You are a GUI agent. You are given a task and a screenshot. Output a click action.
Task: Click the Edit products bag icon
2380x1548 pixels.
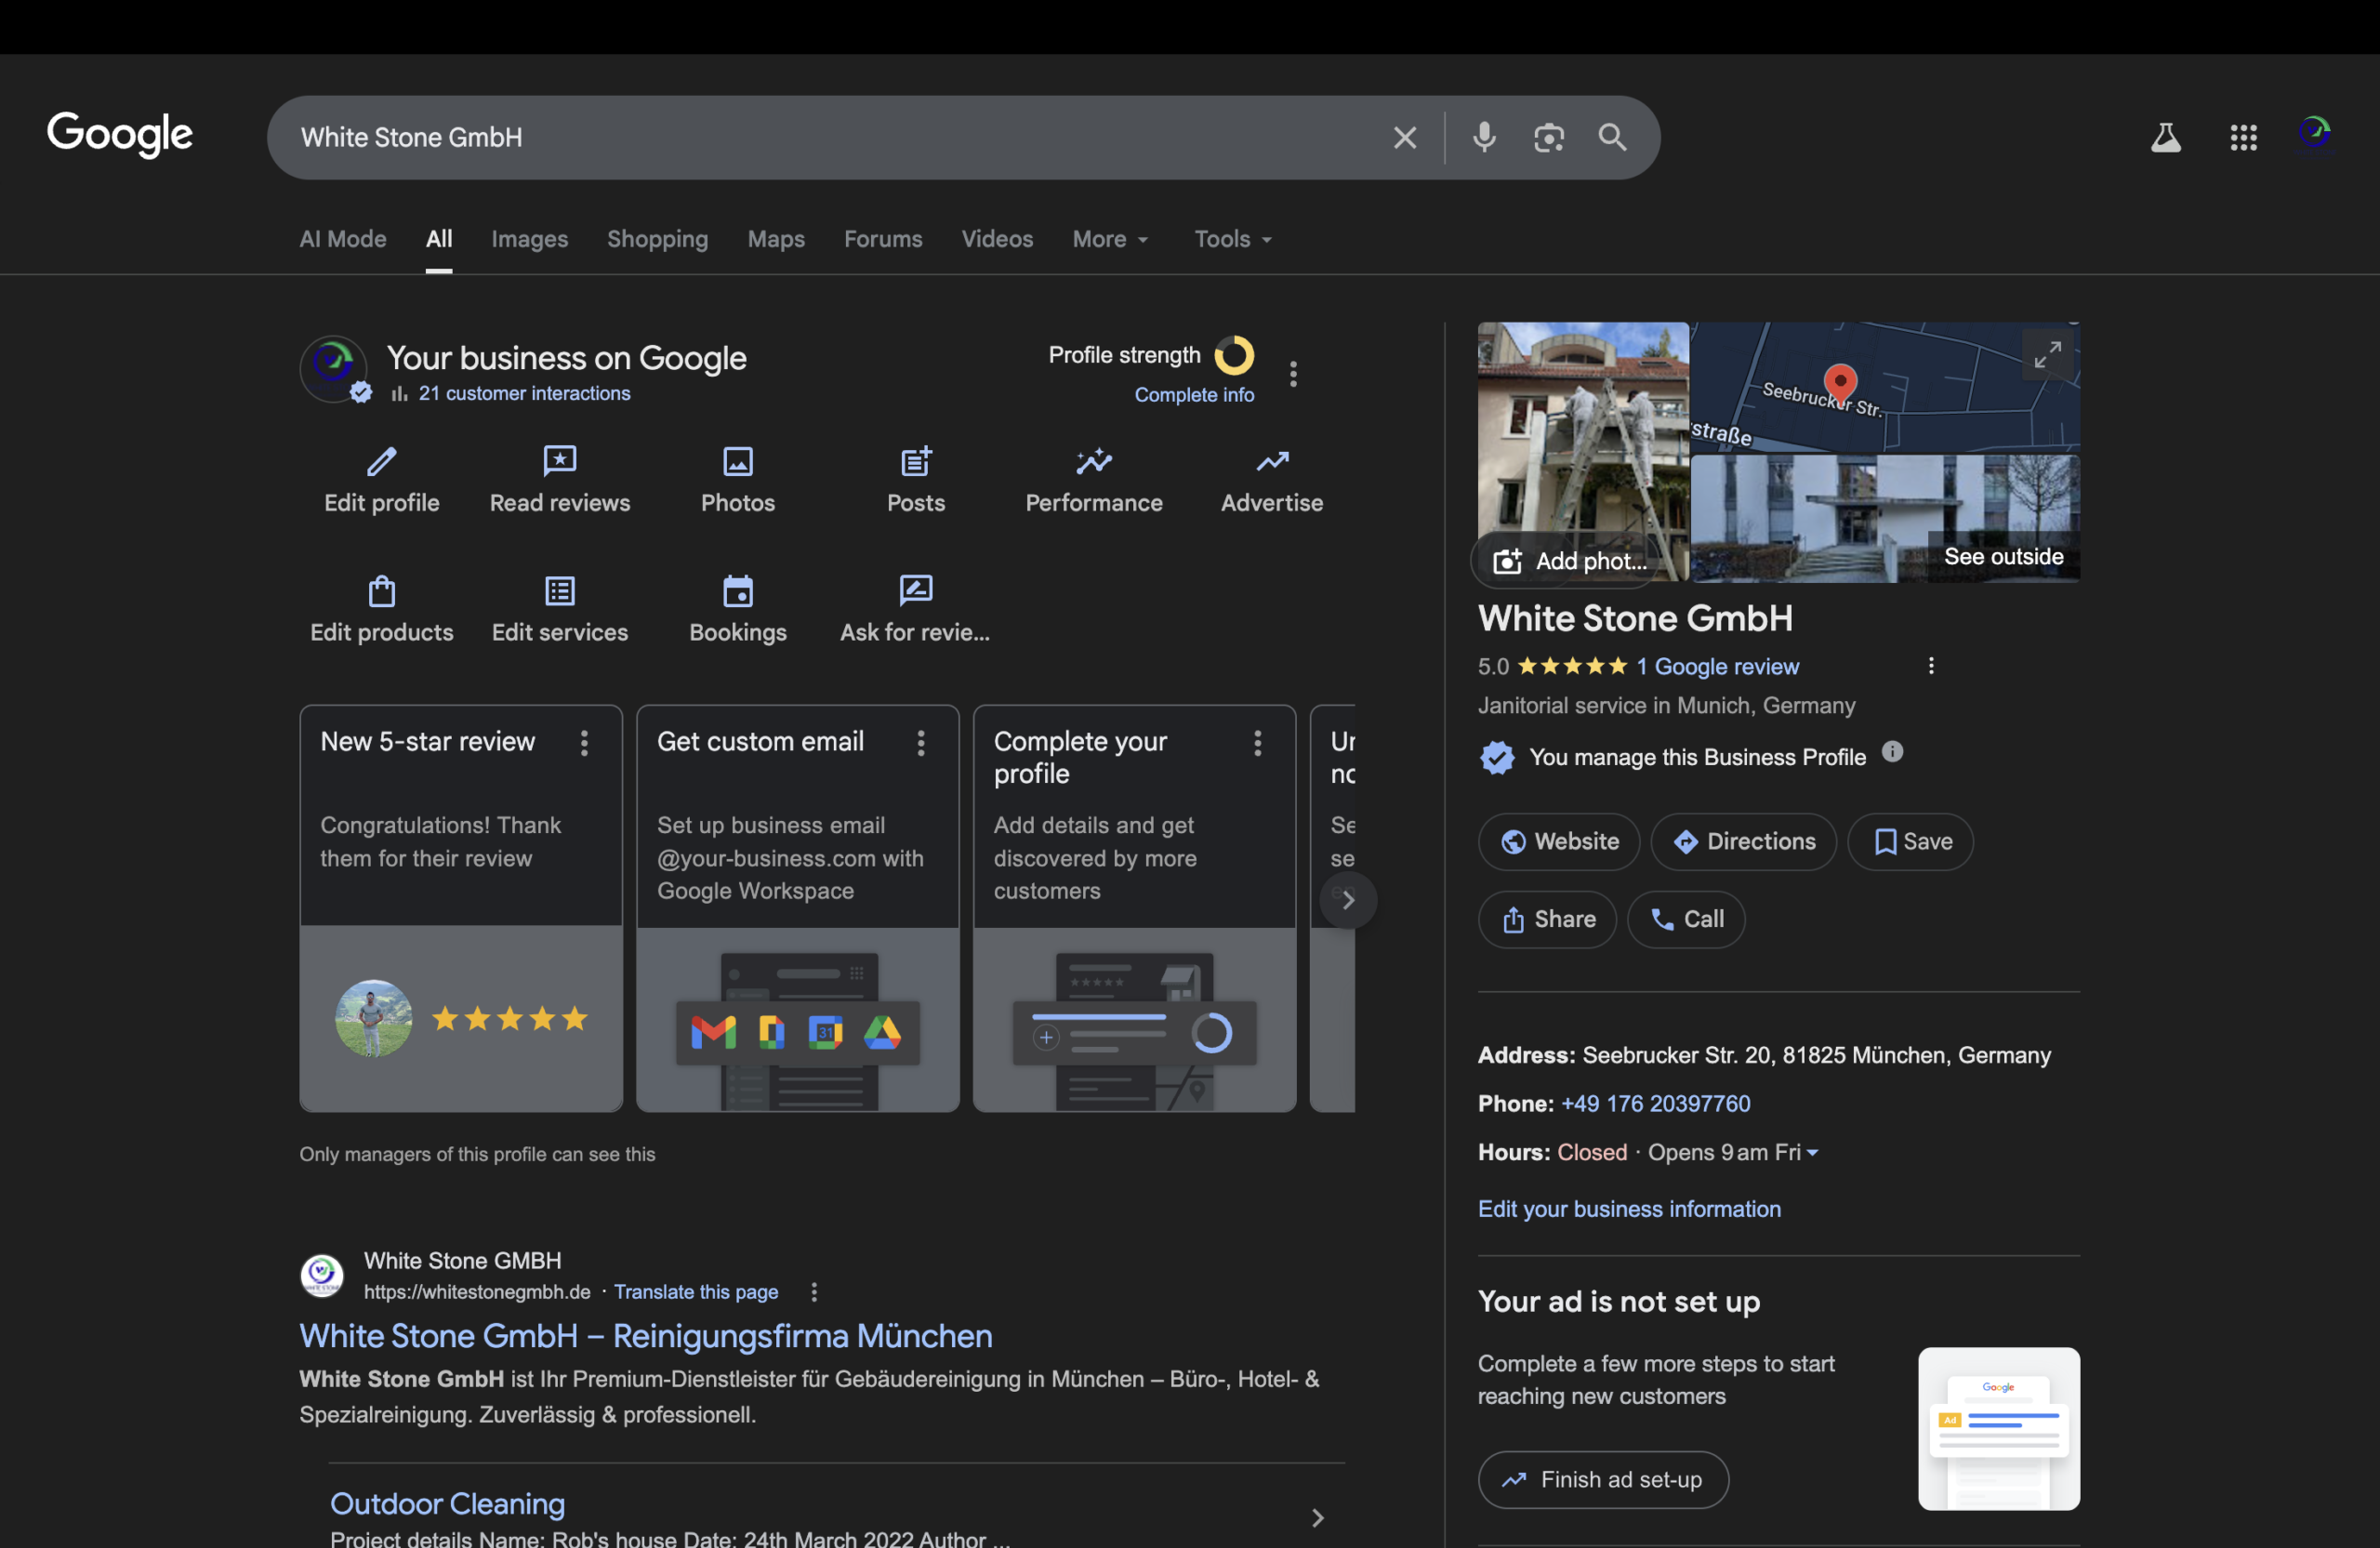(x=381, y=591)
